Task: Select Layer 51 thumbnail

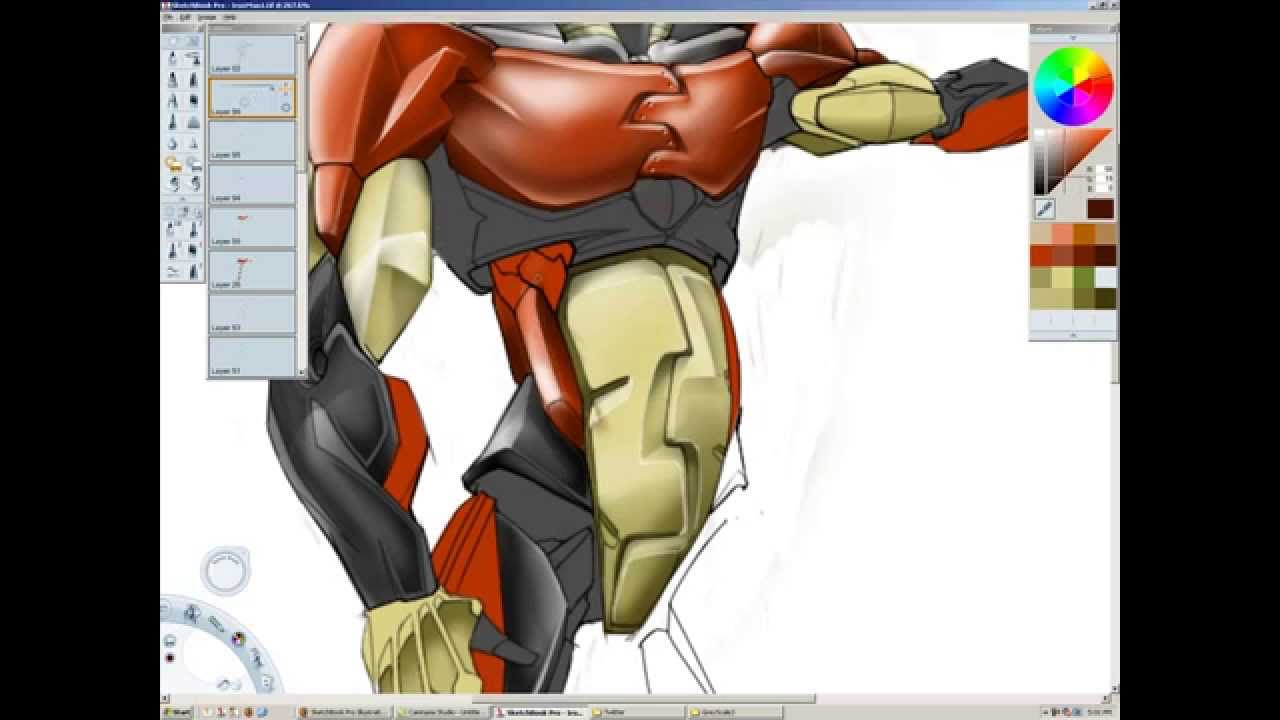Action: pyautogui.click(x=252, y=356)
